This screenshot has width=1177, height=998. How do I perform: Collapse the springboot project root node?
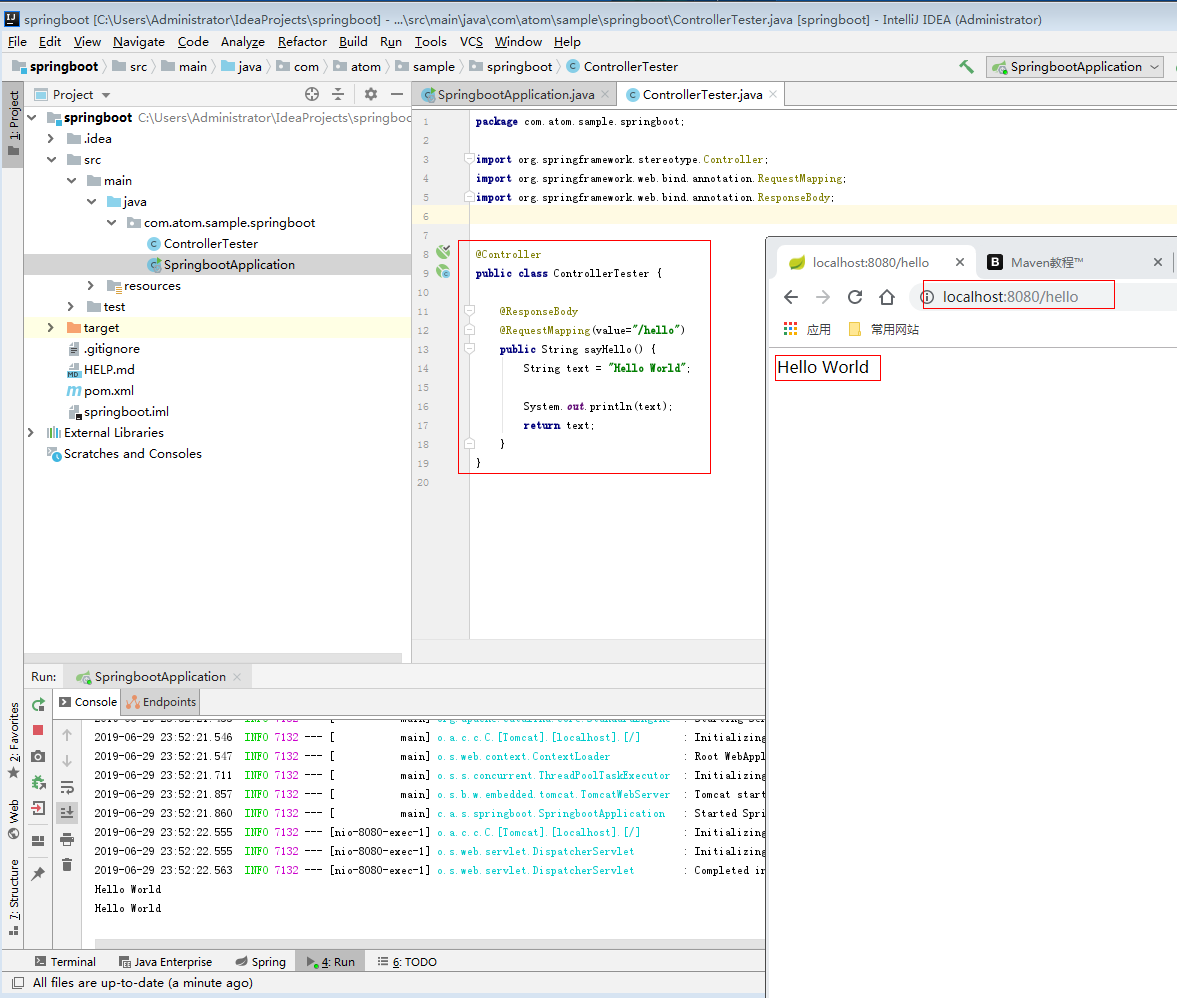[32, 118]
